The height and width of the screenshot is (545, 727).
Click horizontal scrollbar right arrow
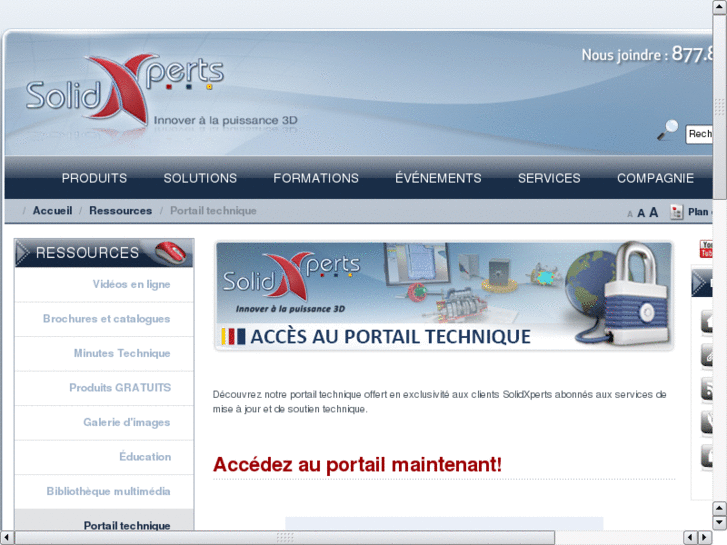point(705,537)
